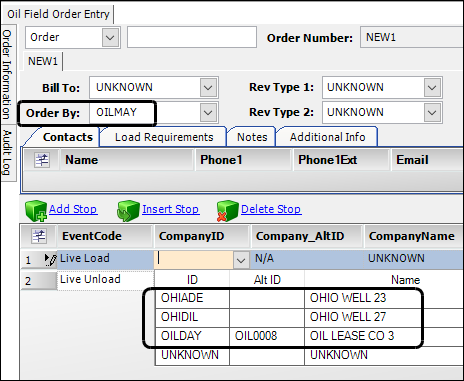The height and width of the screenshot is (381, 464).
Task: Click the Delete Stop link
Action: coord(271,209)
